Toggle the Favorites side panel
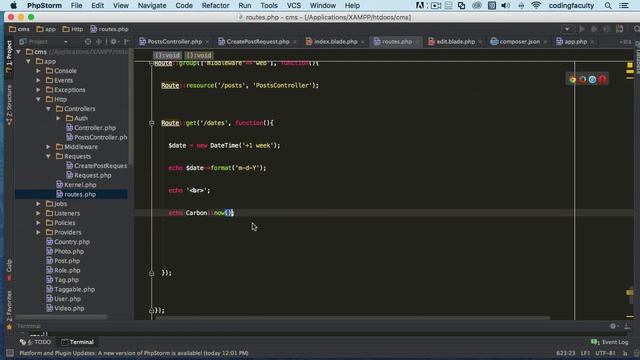 click(x=9, y=310)
